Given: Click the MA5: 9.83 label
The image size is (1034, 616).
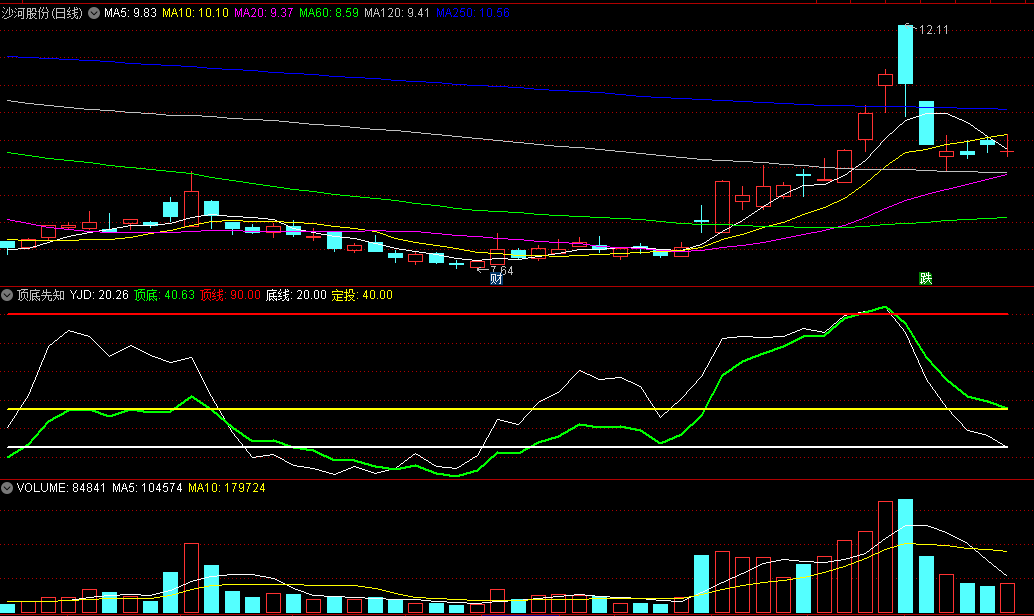Looking at the screenshot, I should pyautogui.click(x=131, y=13).
